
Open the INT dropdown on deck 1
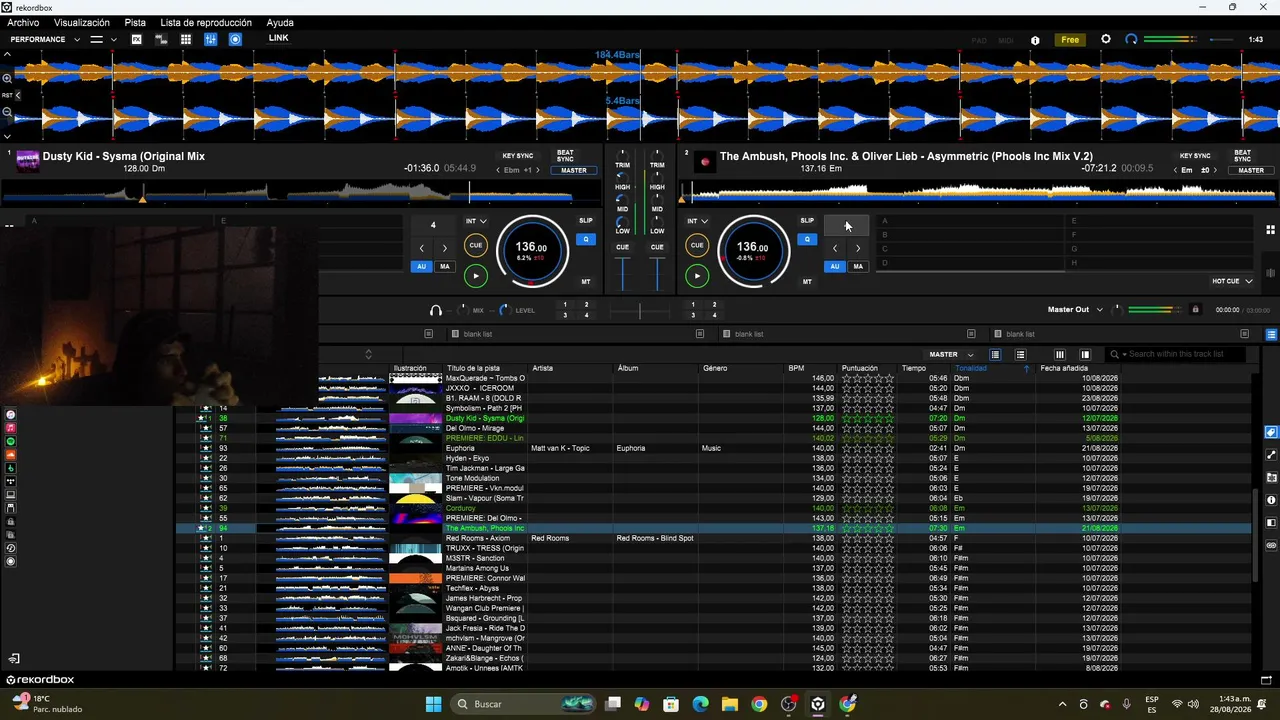[476, 221]
